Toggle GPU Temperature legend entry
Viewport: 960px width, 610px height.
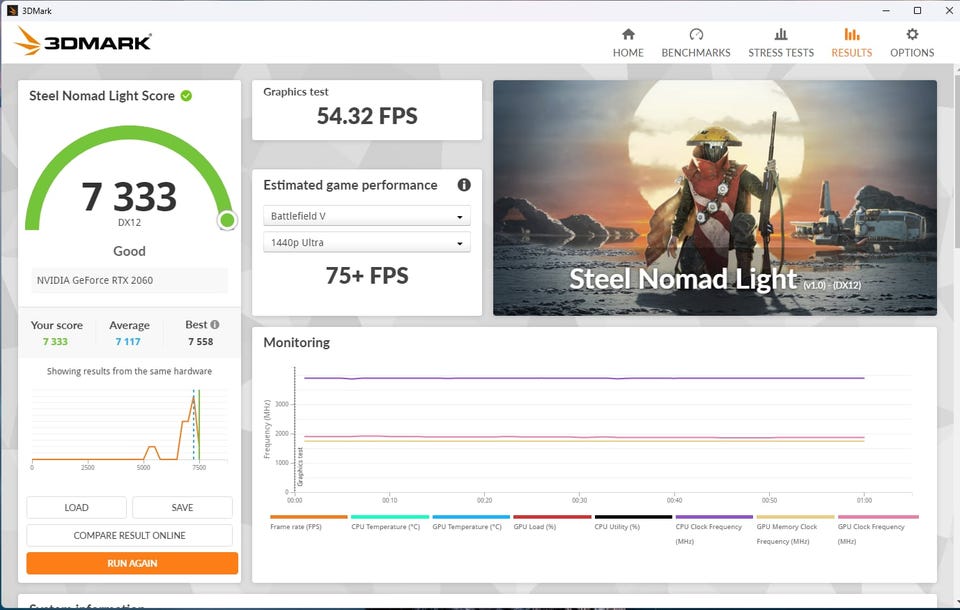coord(470,522)
